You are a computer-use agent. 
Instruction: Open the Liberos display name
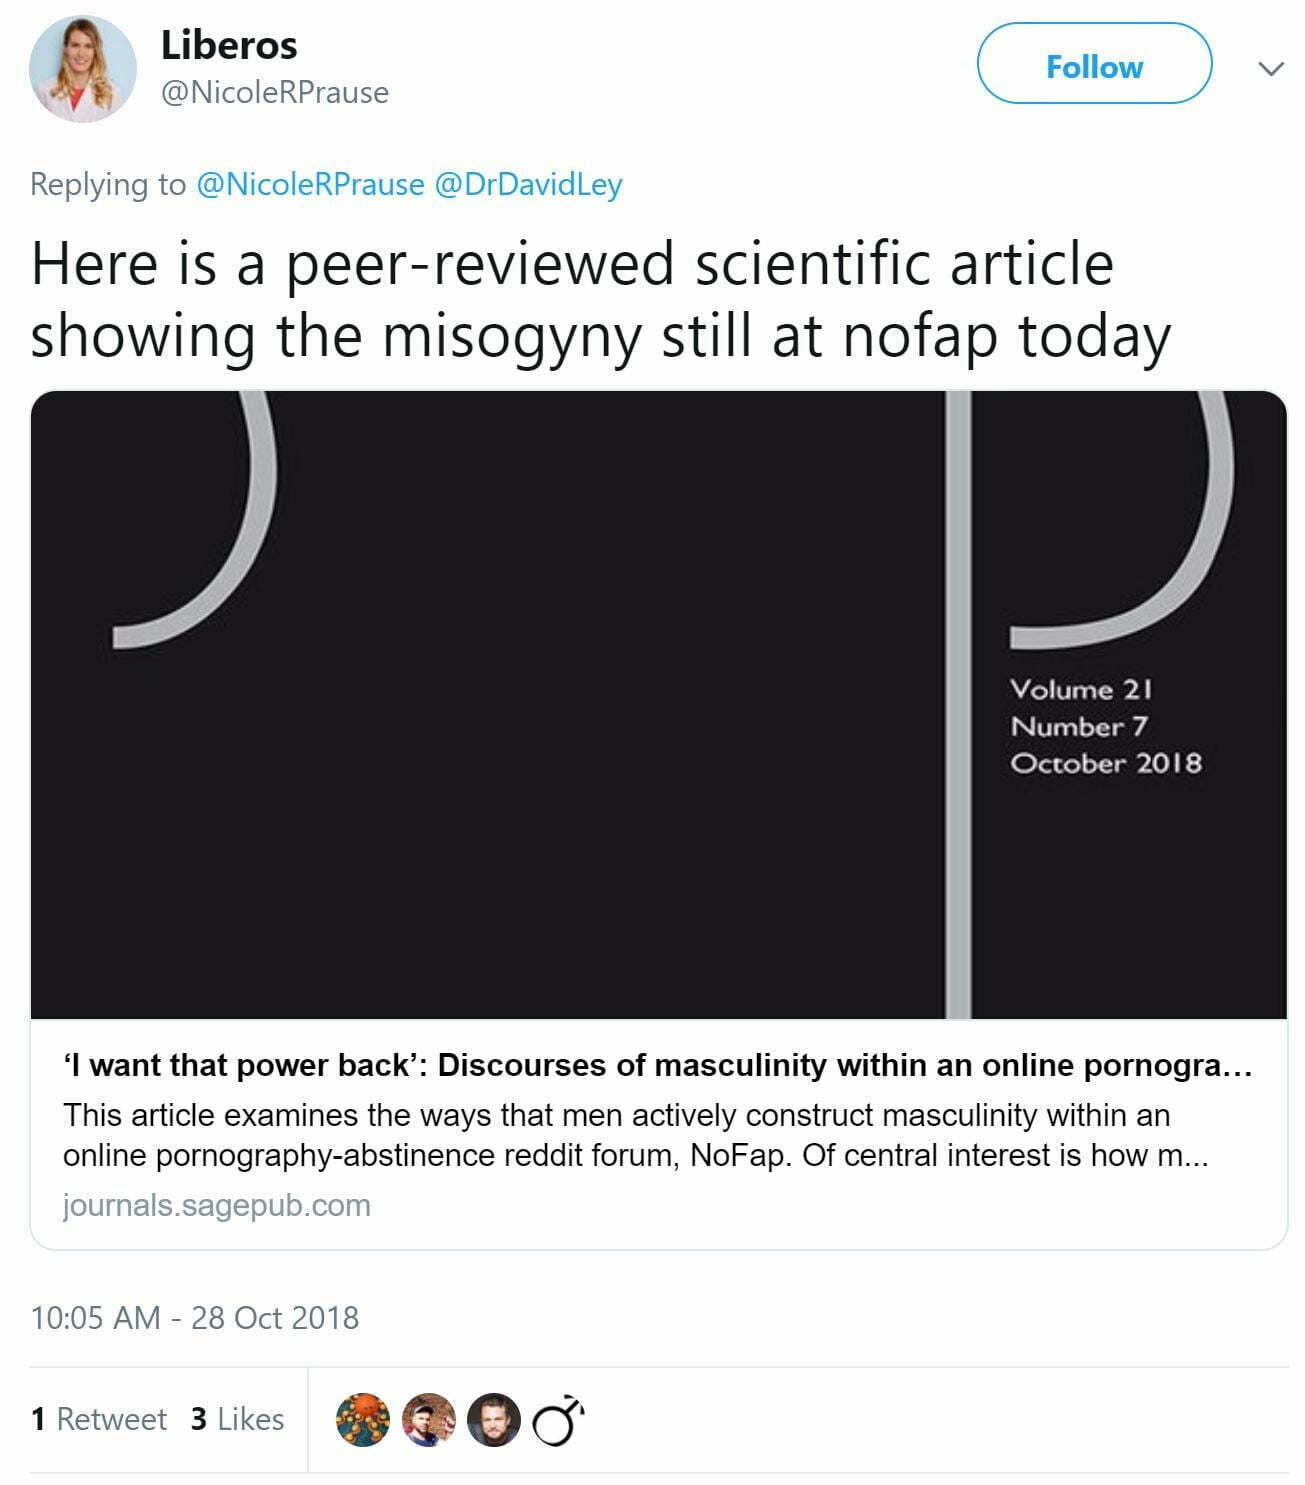[229, 45]
